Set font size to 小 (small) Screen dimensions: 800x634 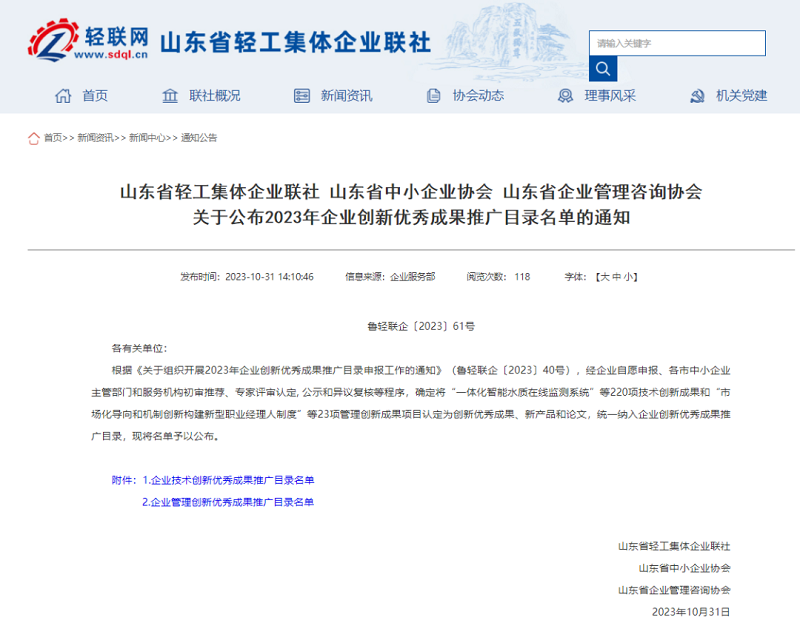[628, 277]
